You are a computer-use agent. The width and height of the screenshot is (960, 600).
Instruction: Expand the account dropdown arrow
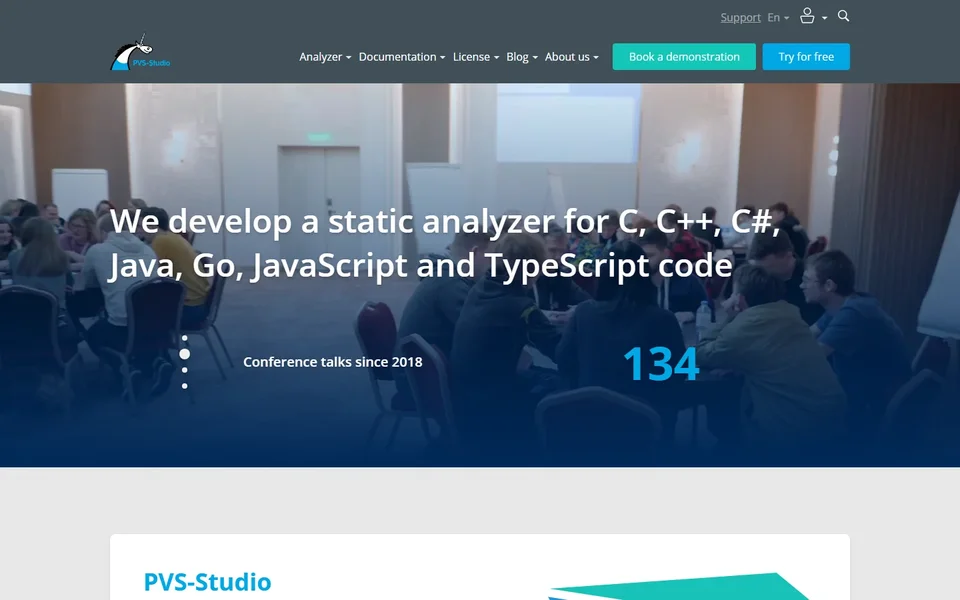[x=825, y=18]
